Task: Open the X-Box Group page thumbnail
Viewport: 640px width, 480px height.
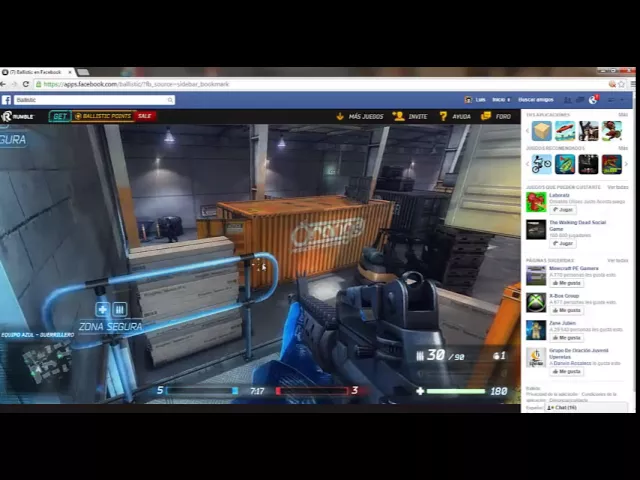Action: point(536,302)
